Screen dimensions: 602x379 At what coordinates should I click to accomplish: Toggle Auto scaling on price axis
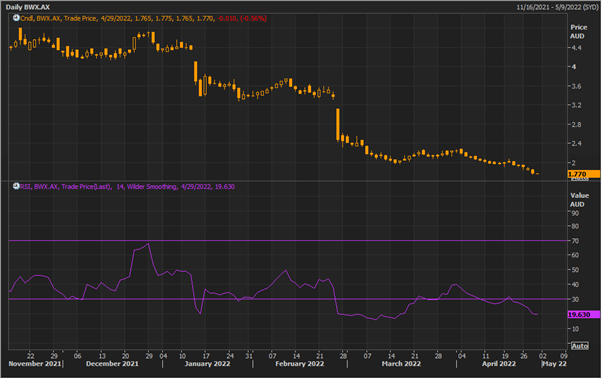coord(579,179)
